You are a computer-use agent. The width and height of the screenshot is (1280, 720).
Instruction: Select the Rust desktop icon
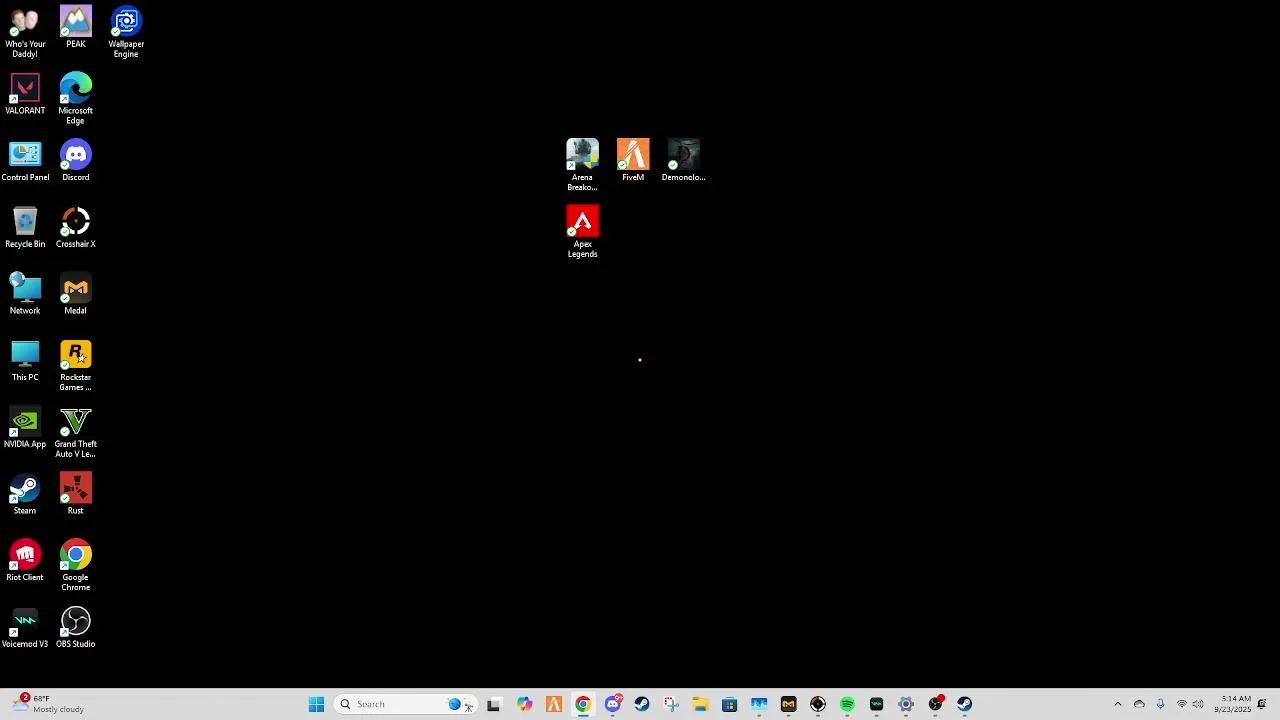click(76, 494)
